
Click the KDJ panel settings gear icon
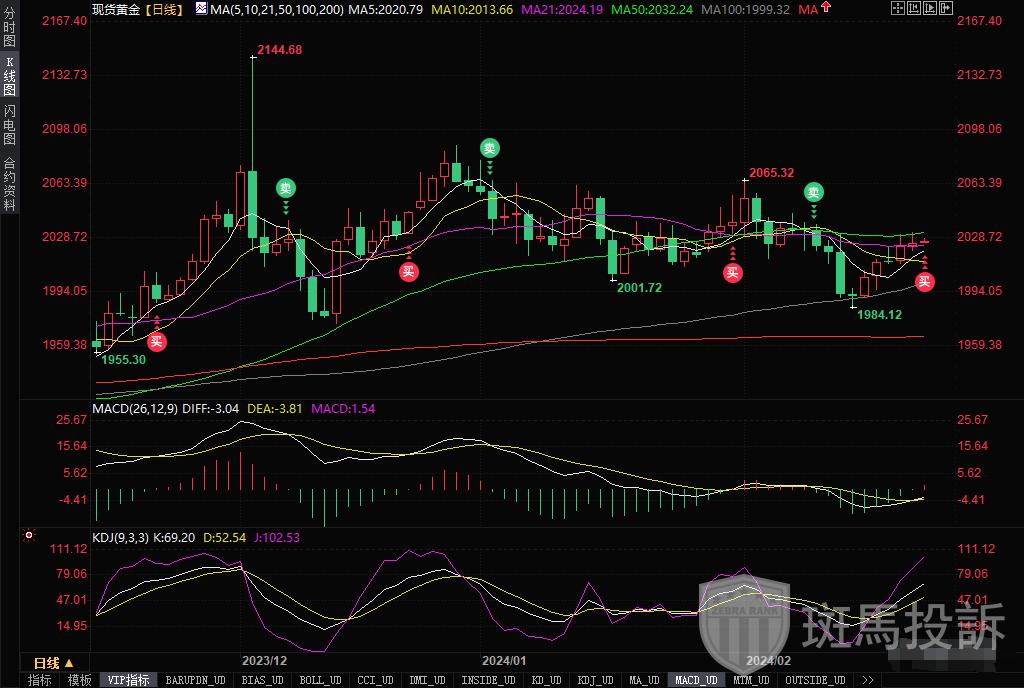coord(30,535)
